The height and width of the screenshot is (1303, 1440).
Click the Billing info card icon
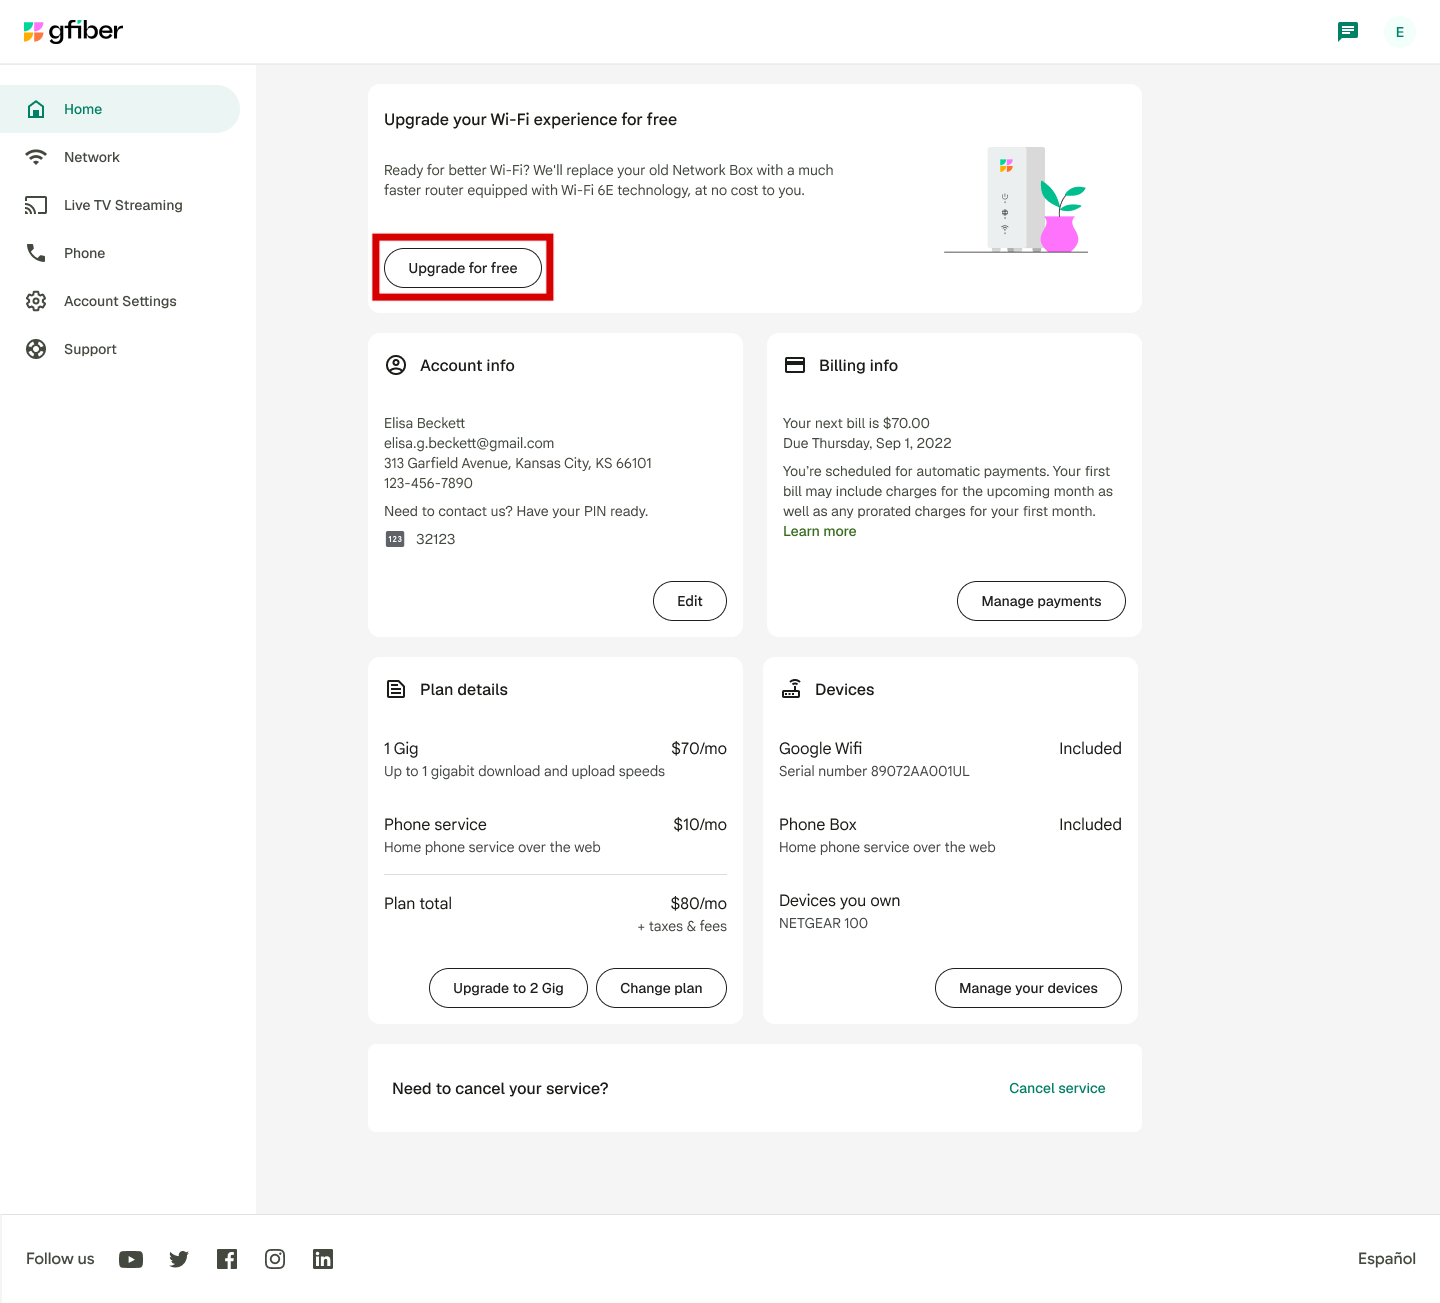pos(795,365)
